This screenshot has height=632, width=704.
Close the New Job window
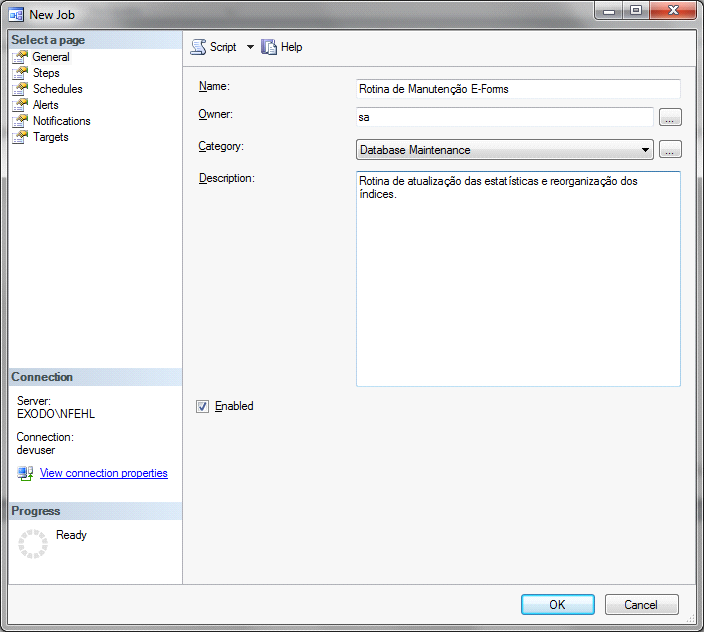(673, 11)
